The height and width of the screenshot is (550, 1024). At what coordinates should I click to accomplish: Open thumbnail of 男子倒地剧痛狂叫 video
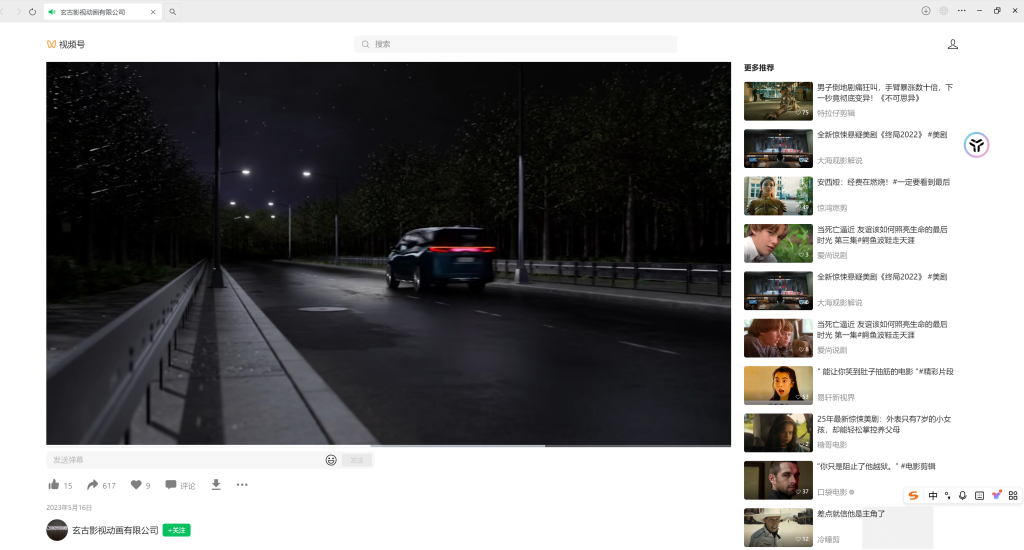coord(778,101)
